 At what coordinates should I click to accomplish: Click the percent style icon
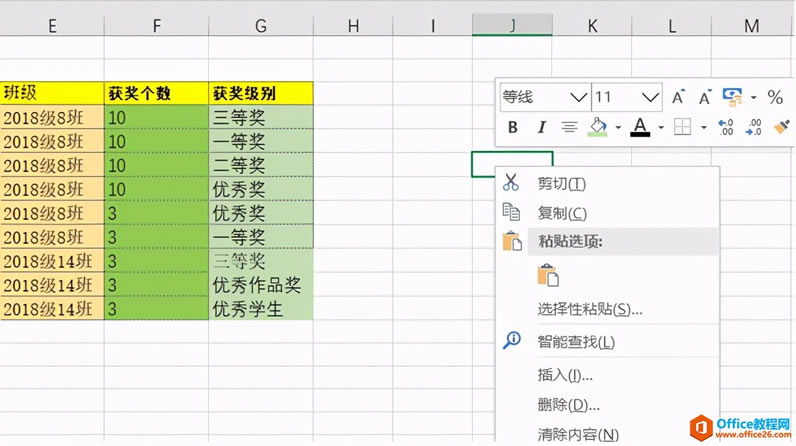(775, 97)
